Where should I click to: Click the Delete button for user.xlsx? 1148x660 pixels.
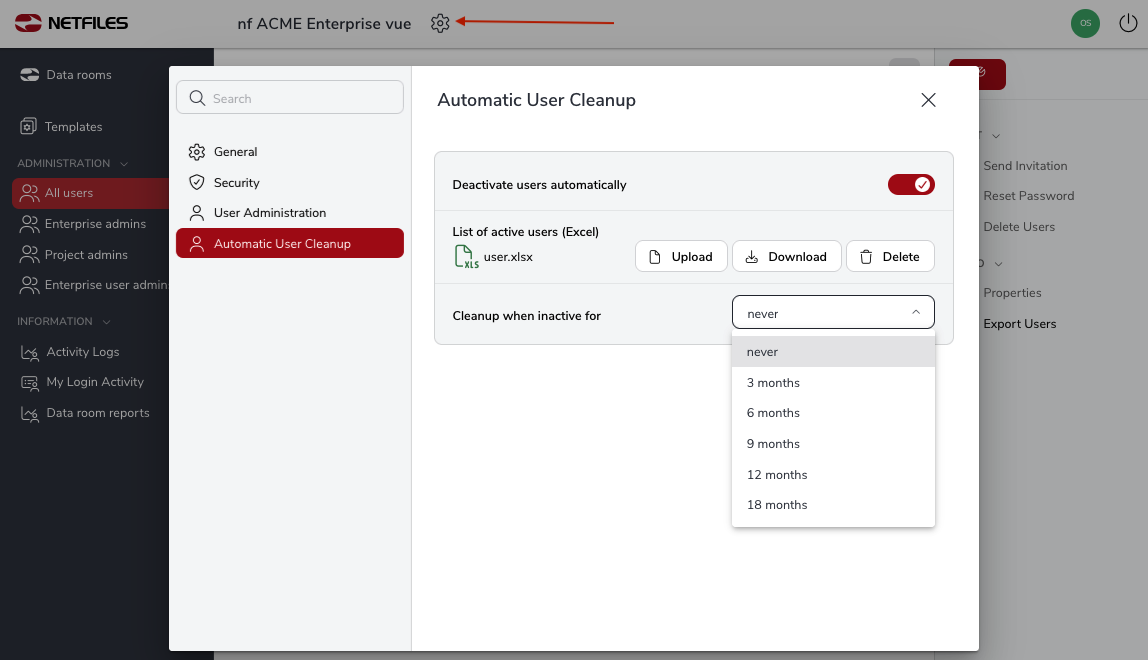pyautogui.click(x=890, y=257)
